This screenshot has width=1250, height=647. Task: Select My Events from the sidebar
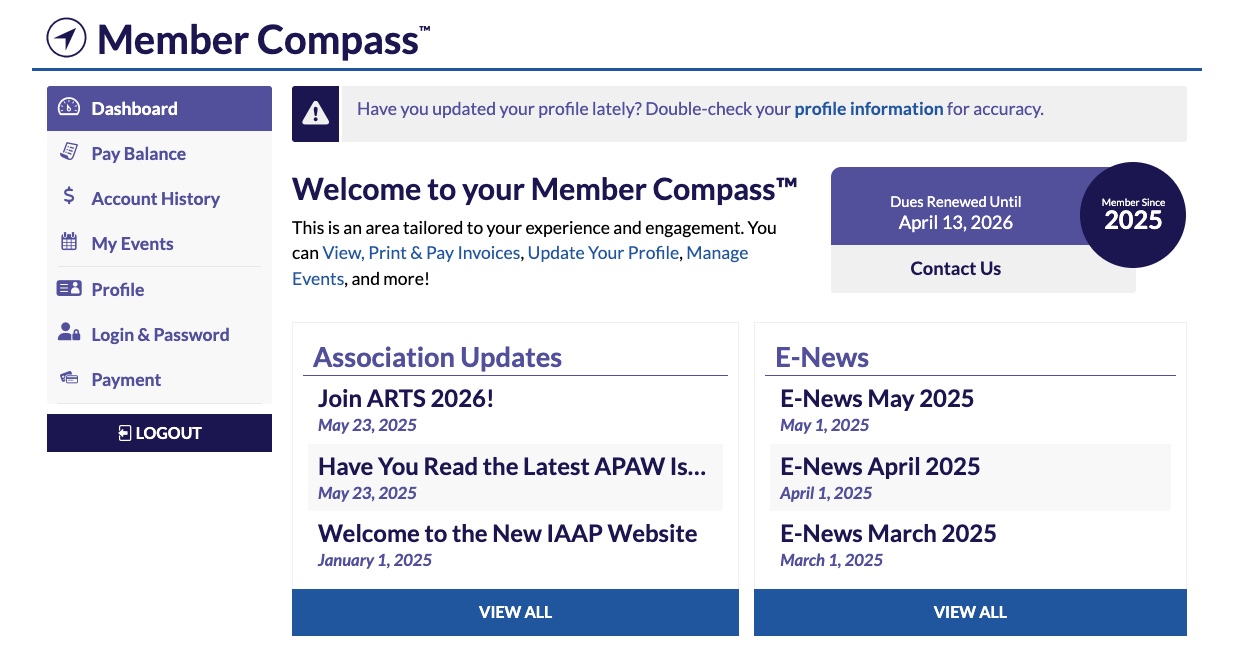159,243
